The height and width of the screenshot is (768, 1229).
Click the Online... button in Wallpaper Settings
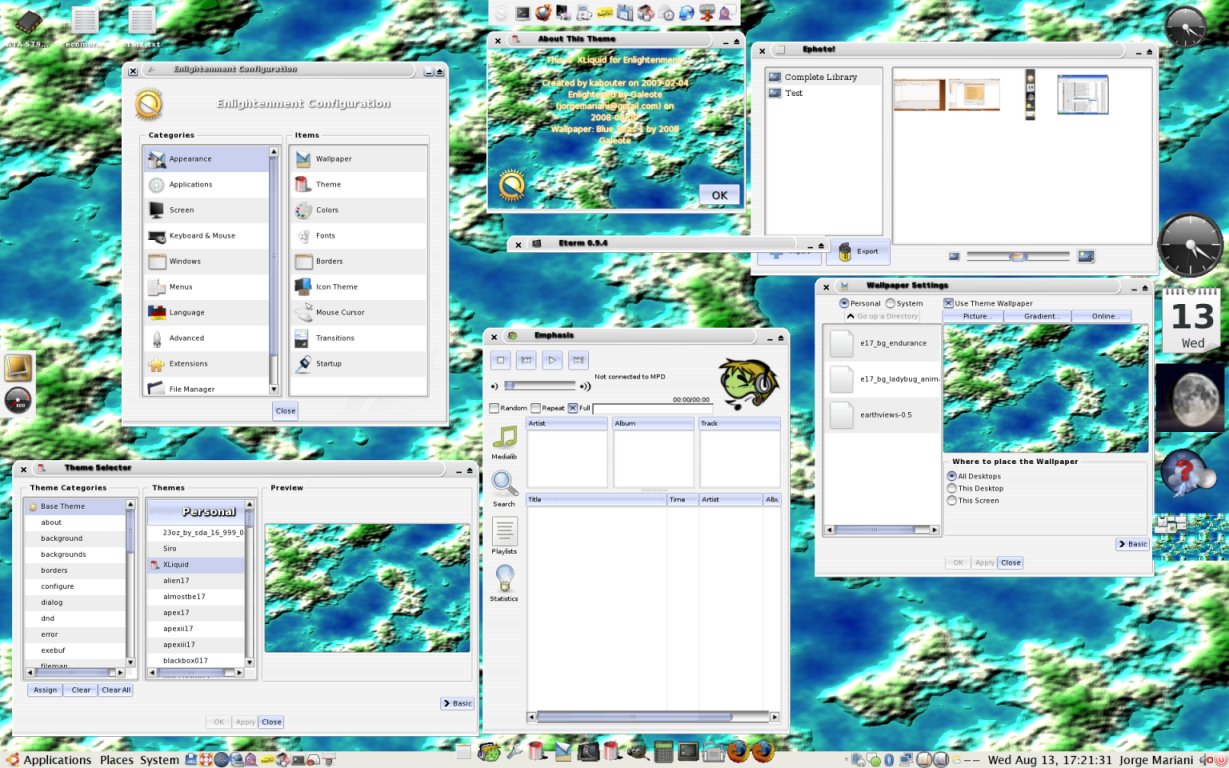1103,316
